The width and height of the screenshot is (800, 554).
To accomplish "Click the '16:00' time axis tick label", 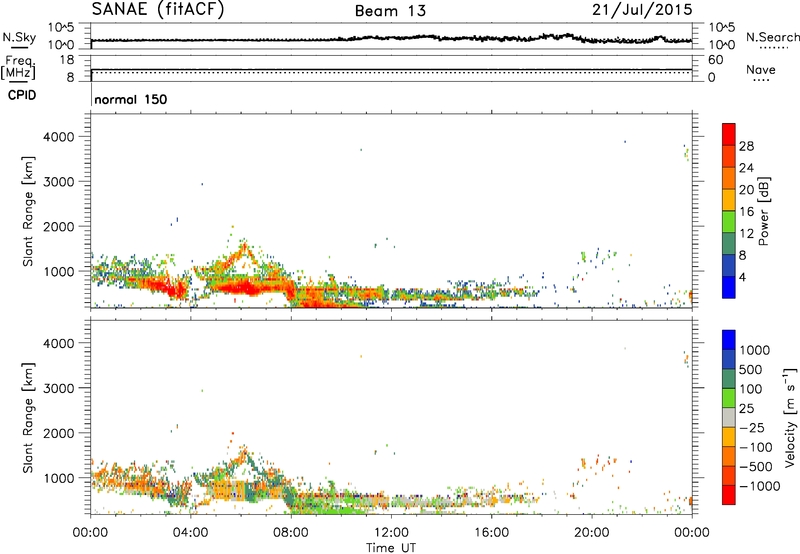I will 491,533.
